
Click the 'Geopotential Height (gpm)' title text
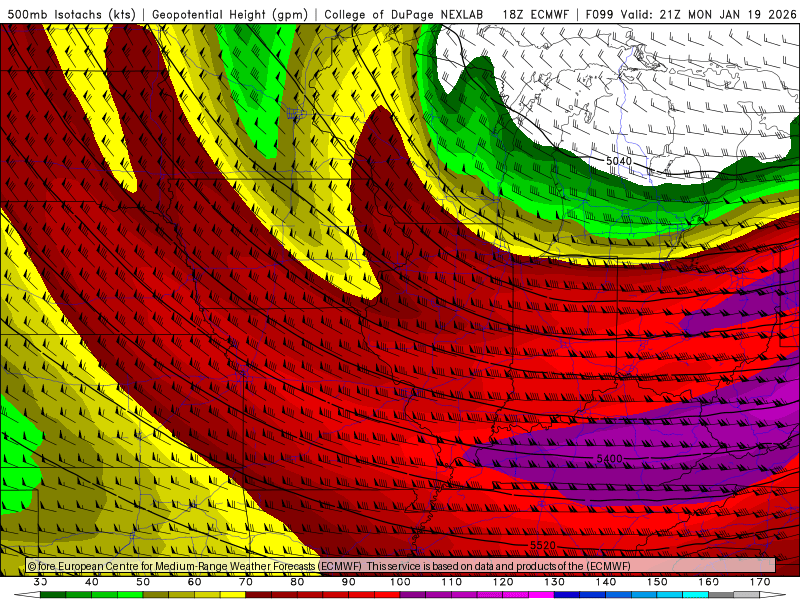230,14
